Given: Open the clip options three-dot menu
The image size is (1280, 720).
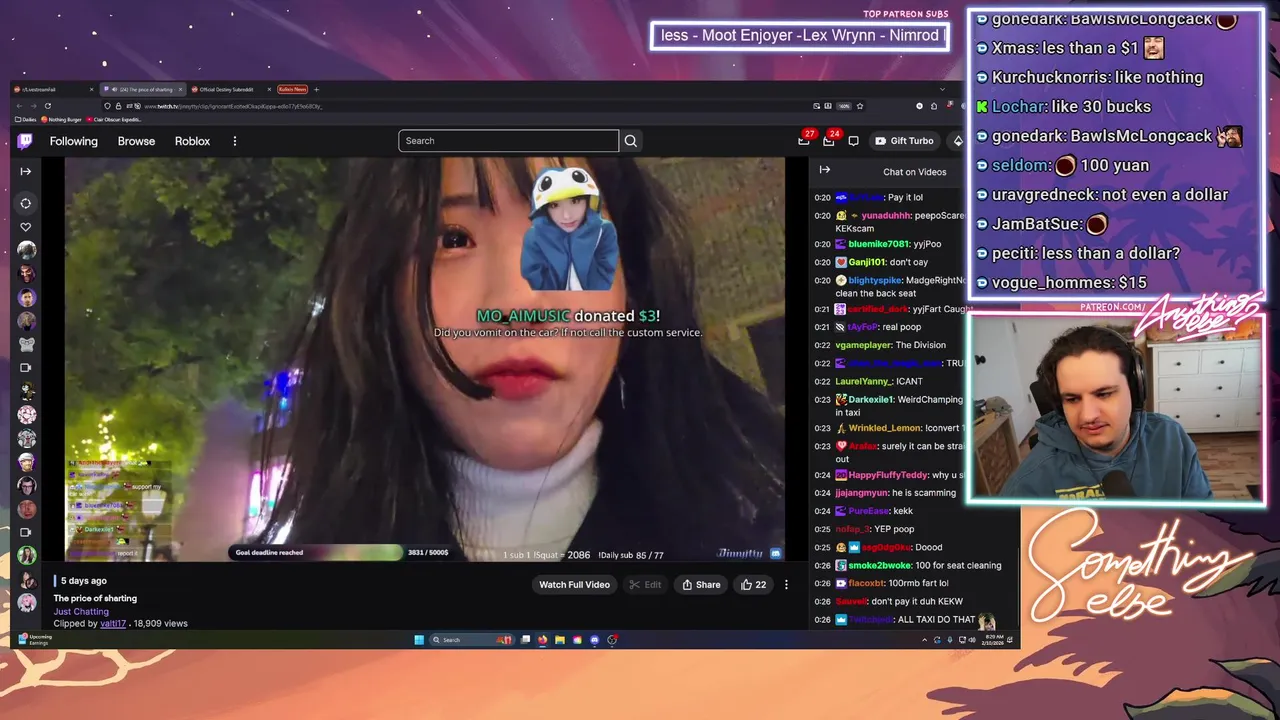Looking at the screenshot, I should coord(786,585).
